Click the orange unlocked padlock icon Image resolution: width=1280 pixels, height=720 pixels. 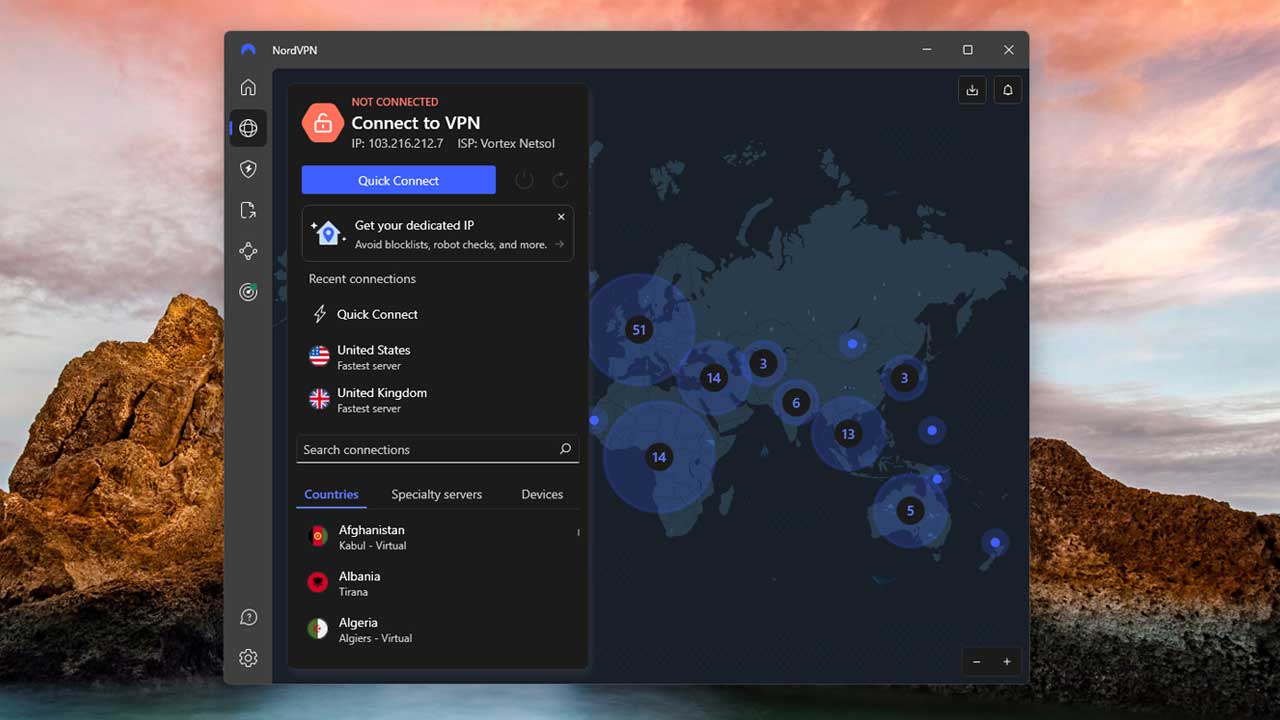323,123
